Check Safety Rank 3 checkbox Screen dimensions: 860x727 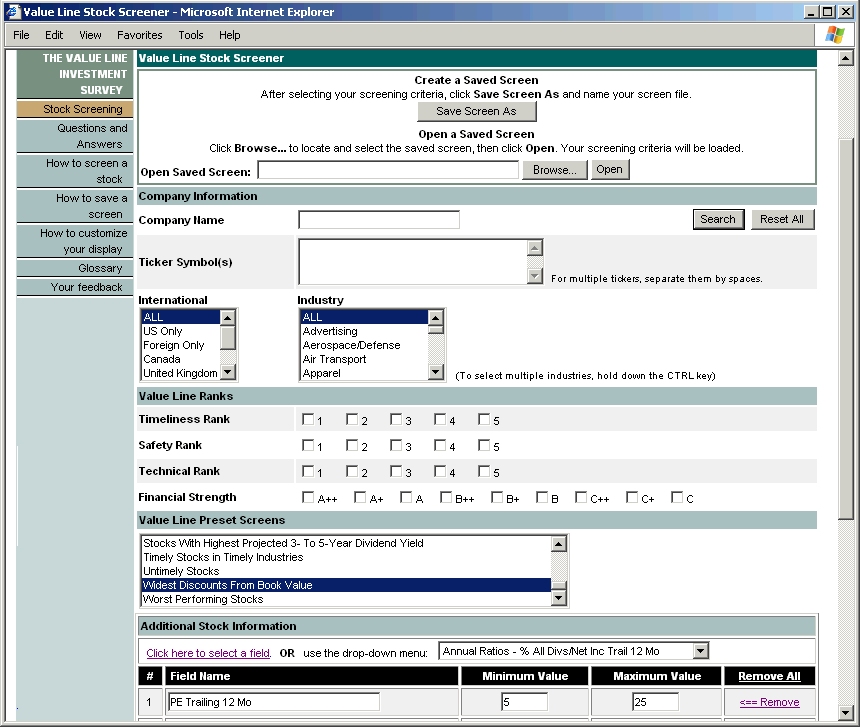tap(396, 445)
